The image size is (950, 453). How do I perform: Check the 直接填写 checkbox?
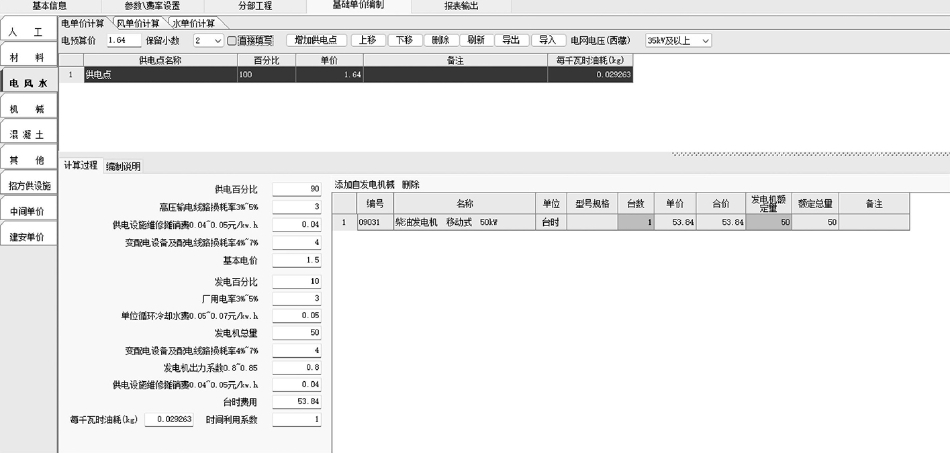click(x=233, y=41)
